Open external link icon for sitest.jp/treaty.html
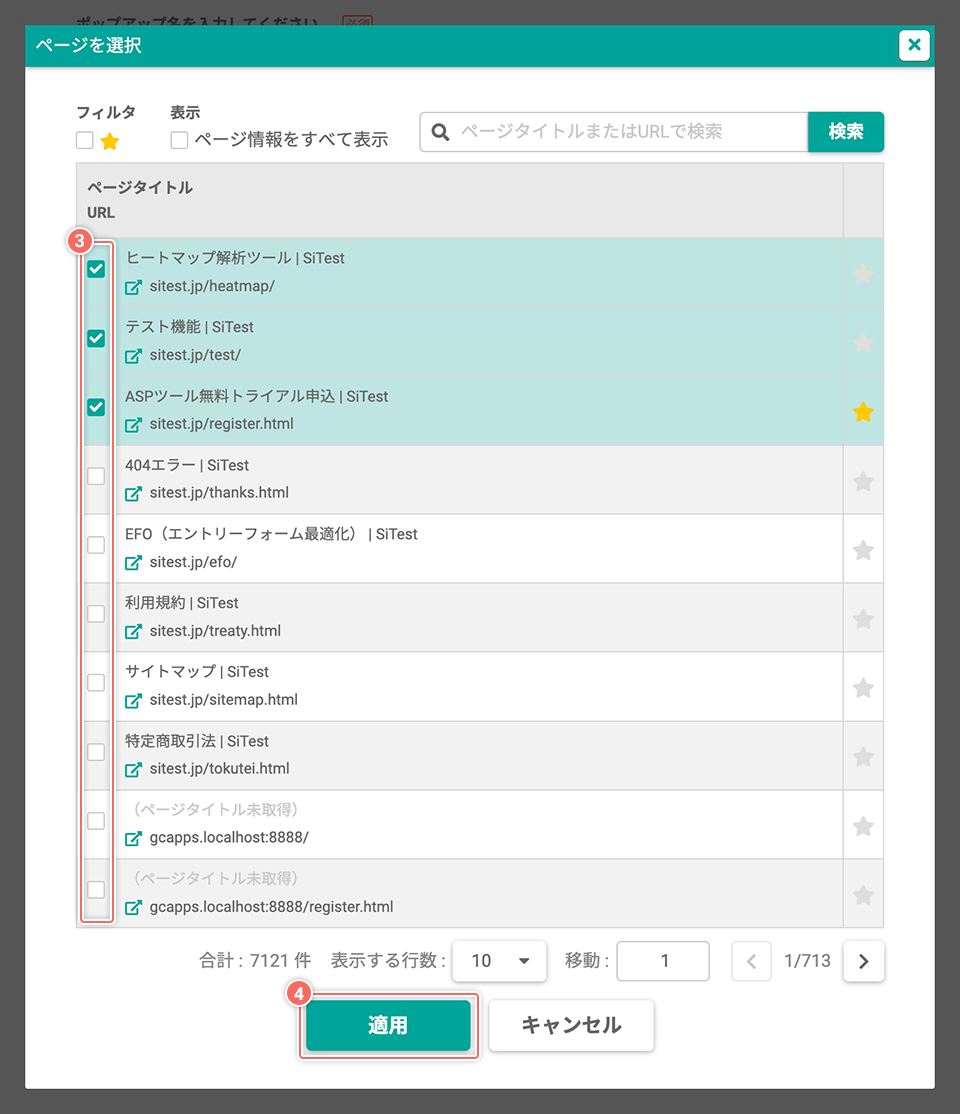The image size is (960, 1114). pyautogui.click(x=133, y=632)
